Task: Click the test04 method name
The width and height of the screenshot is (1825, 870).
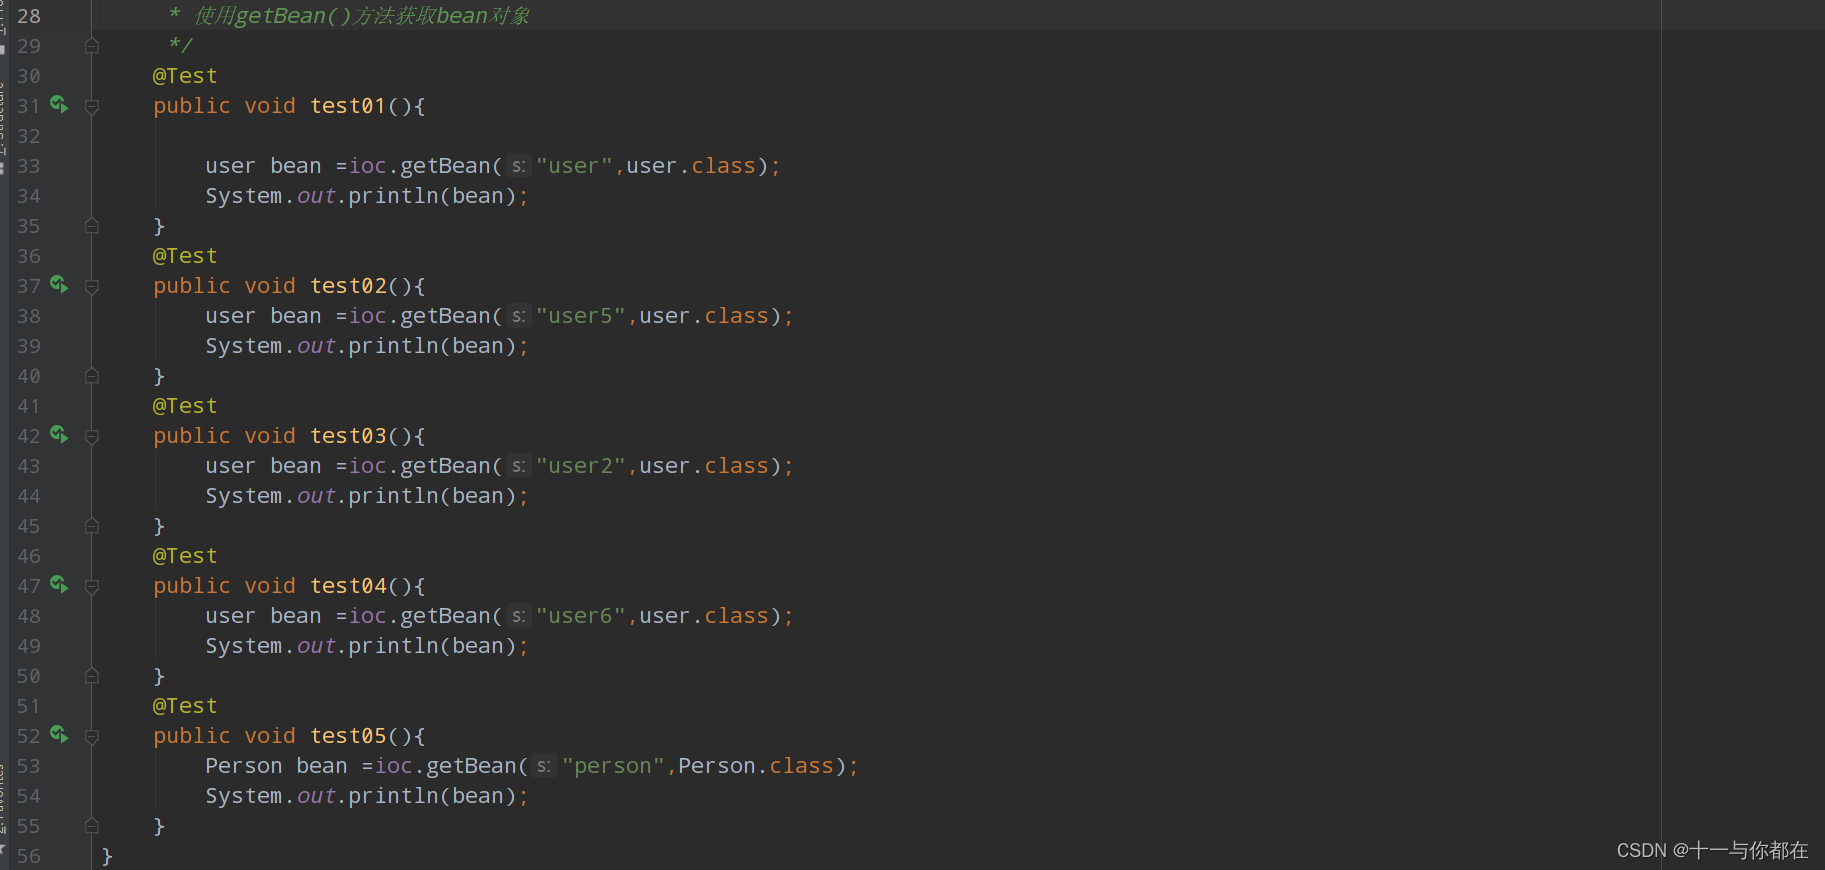Action: 348,586
